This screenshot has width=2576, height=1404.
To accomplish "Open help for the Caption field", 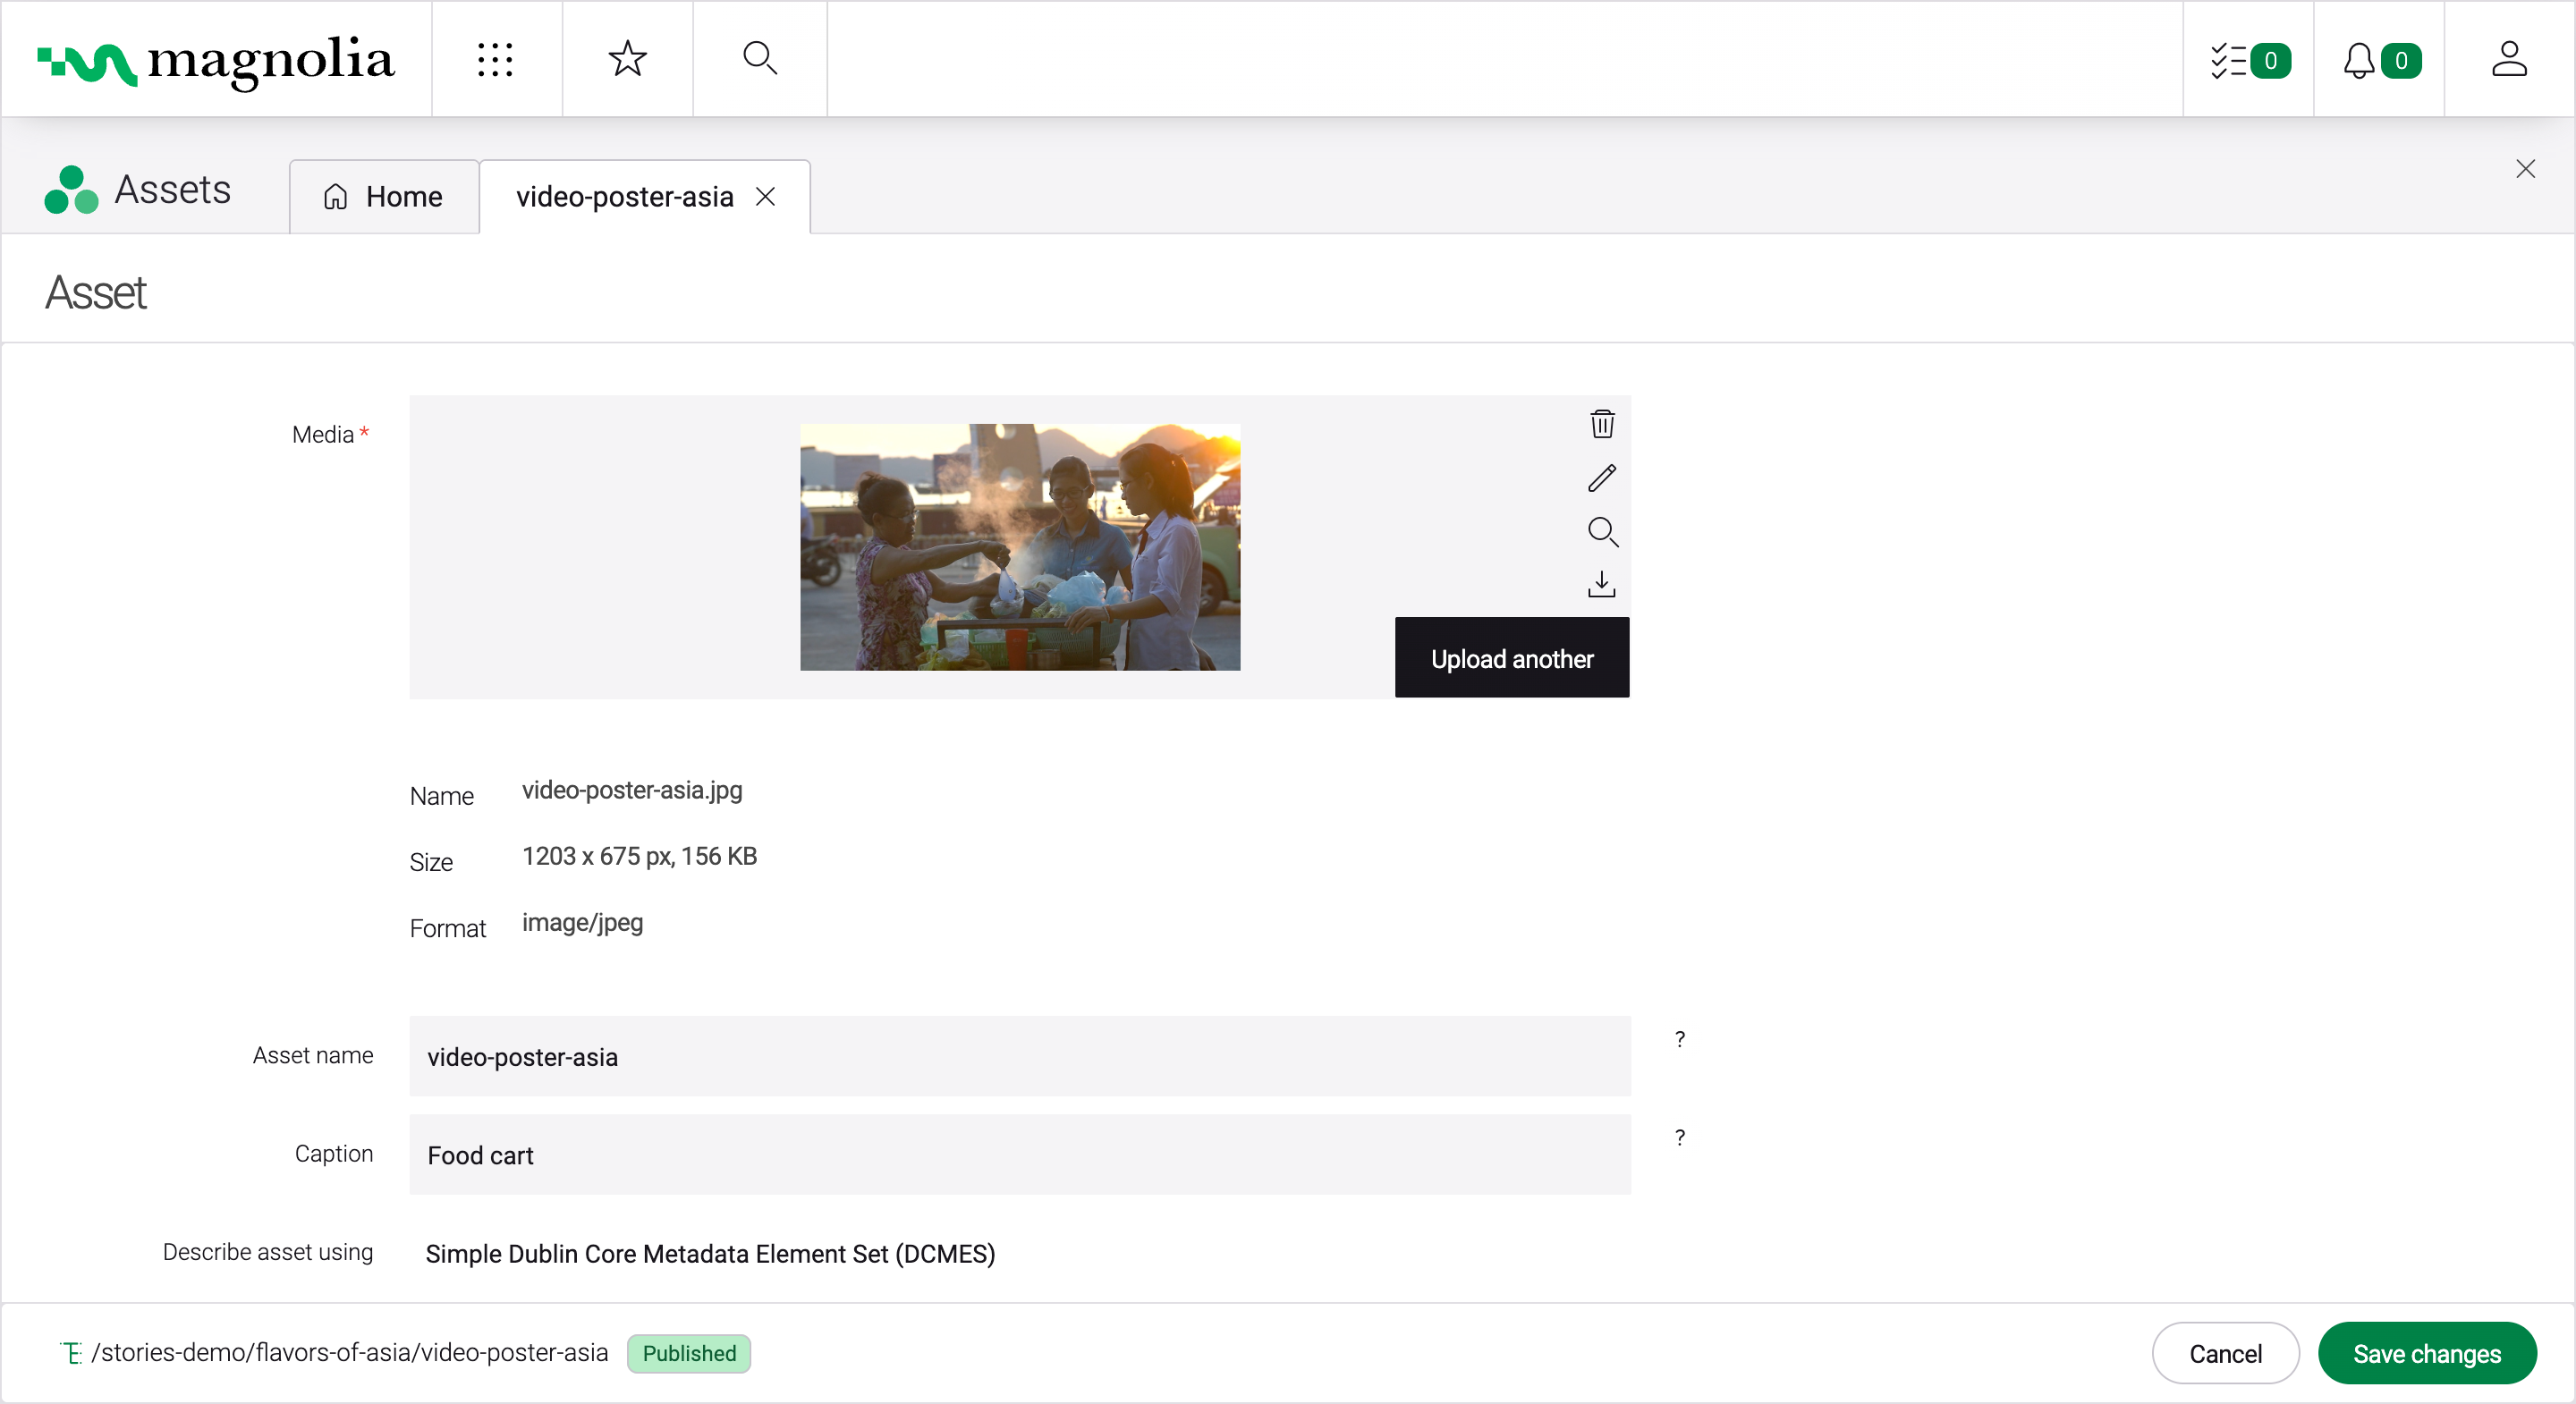I will click(1680, 1138).
